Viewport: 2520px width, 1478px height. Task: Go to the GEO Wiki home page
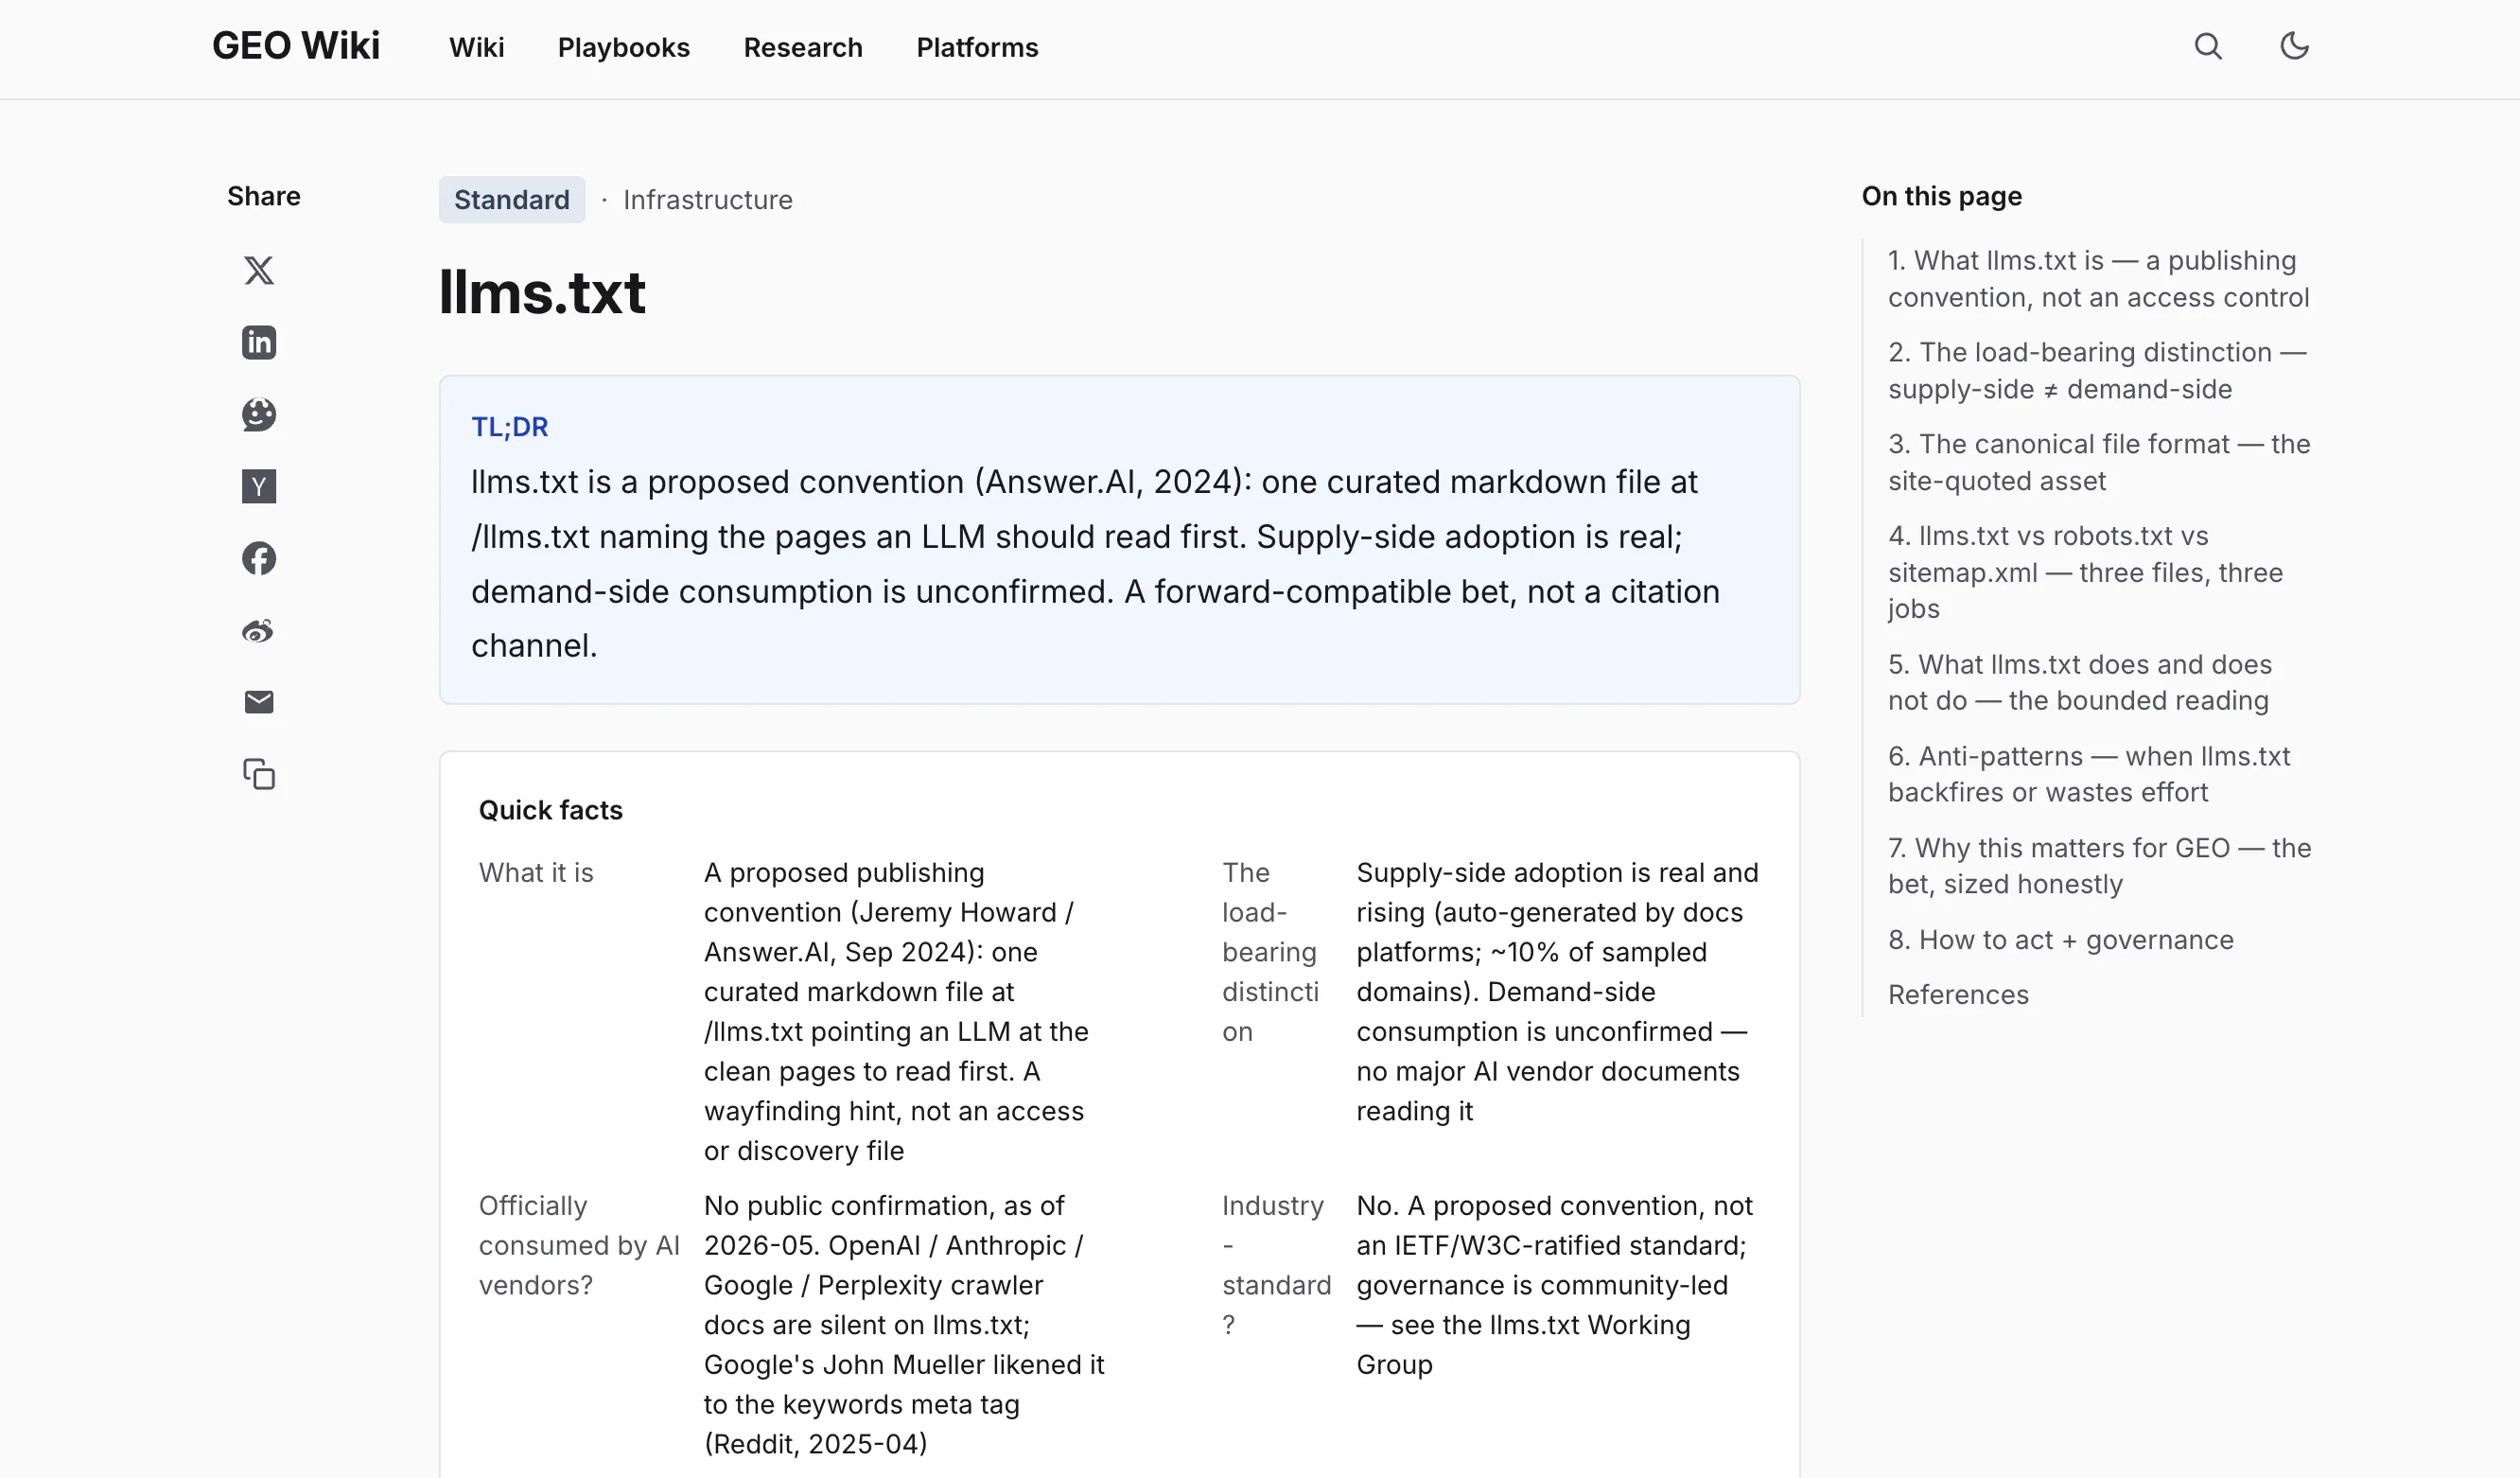pyautogui.click(x=296, y=46)
